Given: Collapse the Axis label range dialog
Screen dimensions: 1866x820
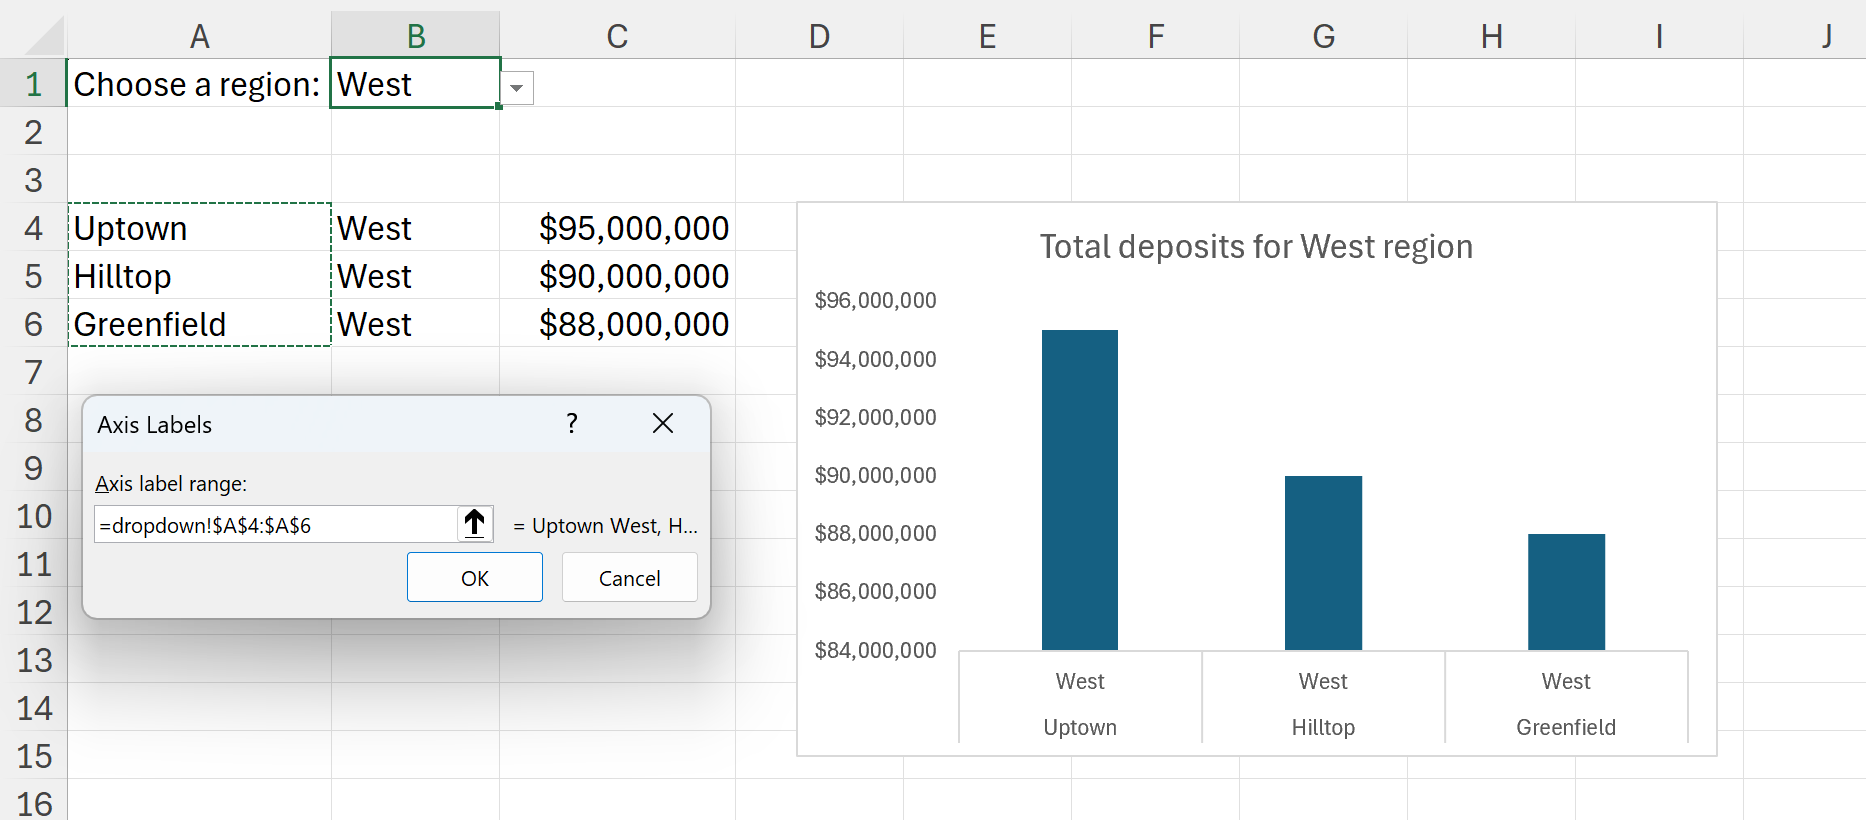Looking at the screenshot, I should coord(475,523).
